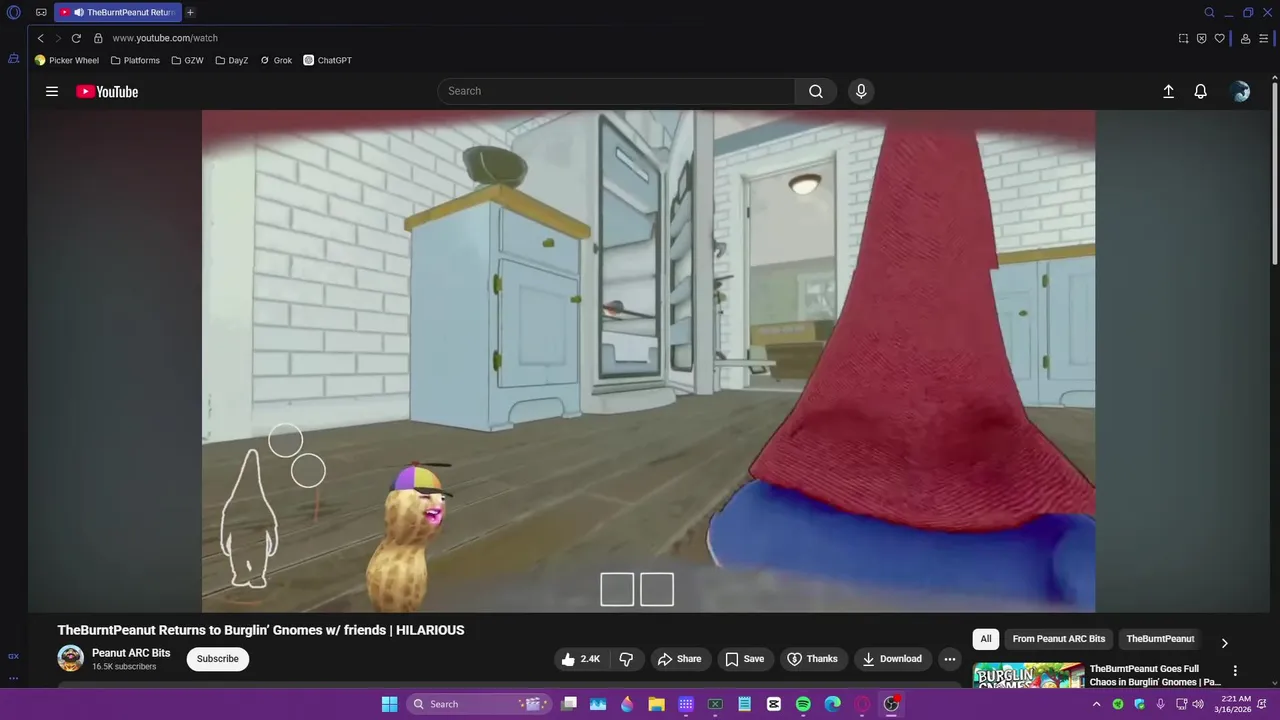Subscribe to Peanut ARC Bits
Screen dimensions: 1280x720
tap(217, 659)
